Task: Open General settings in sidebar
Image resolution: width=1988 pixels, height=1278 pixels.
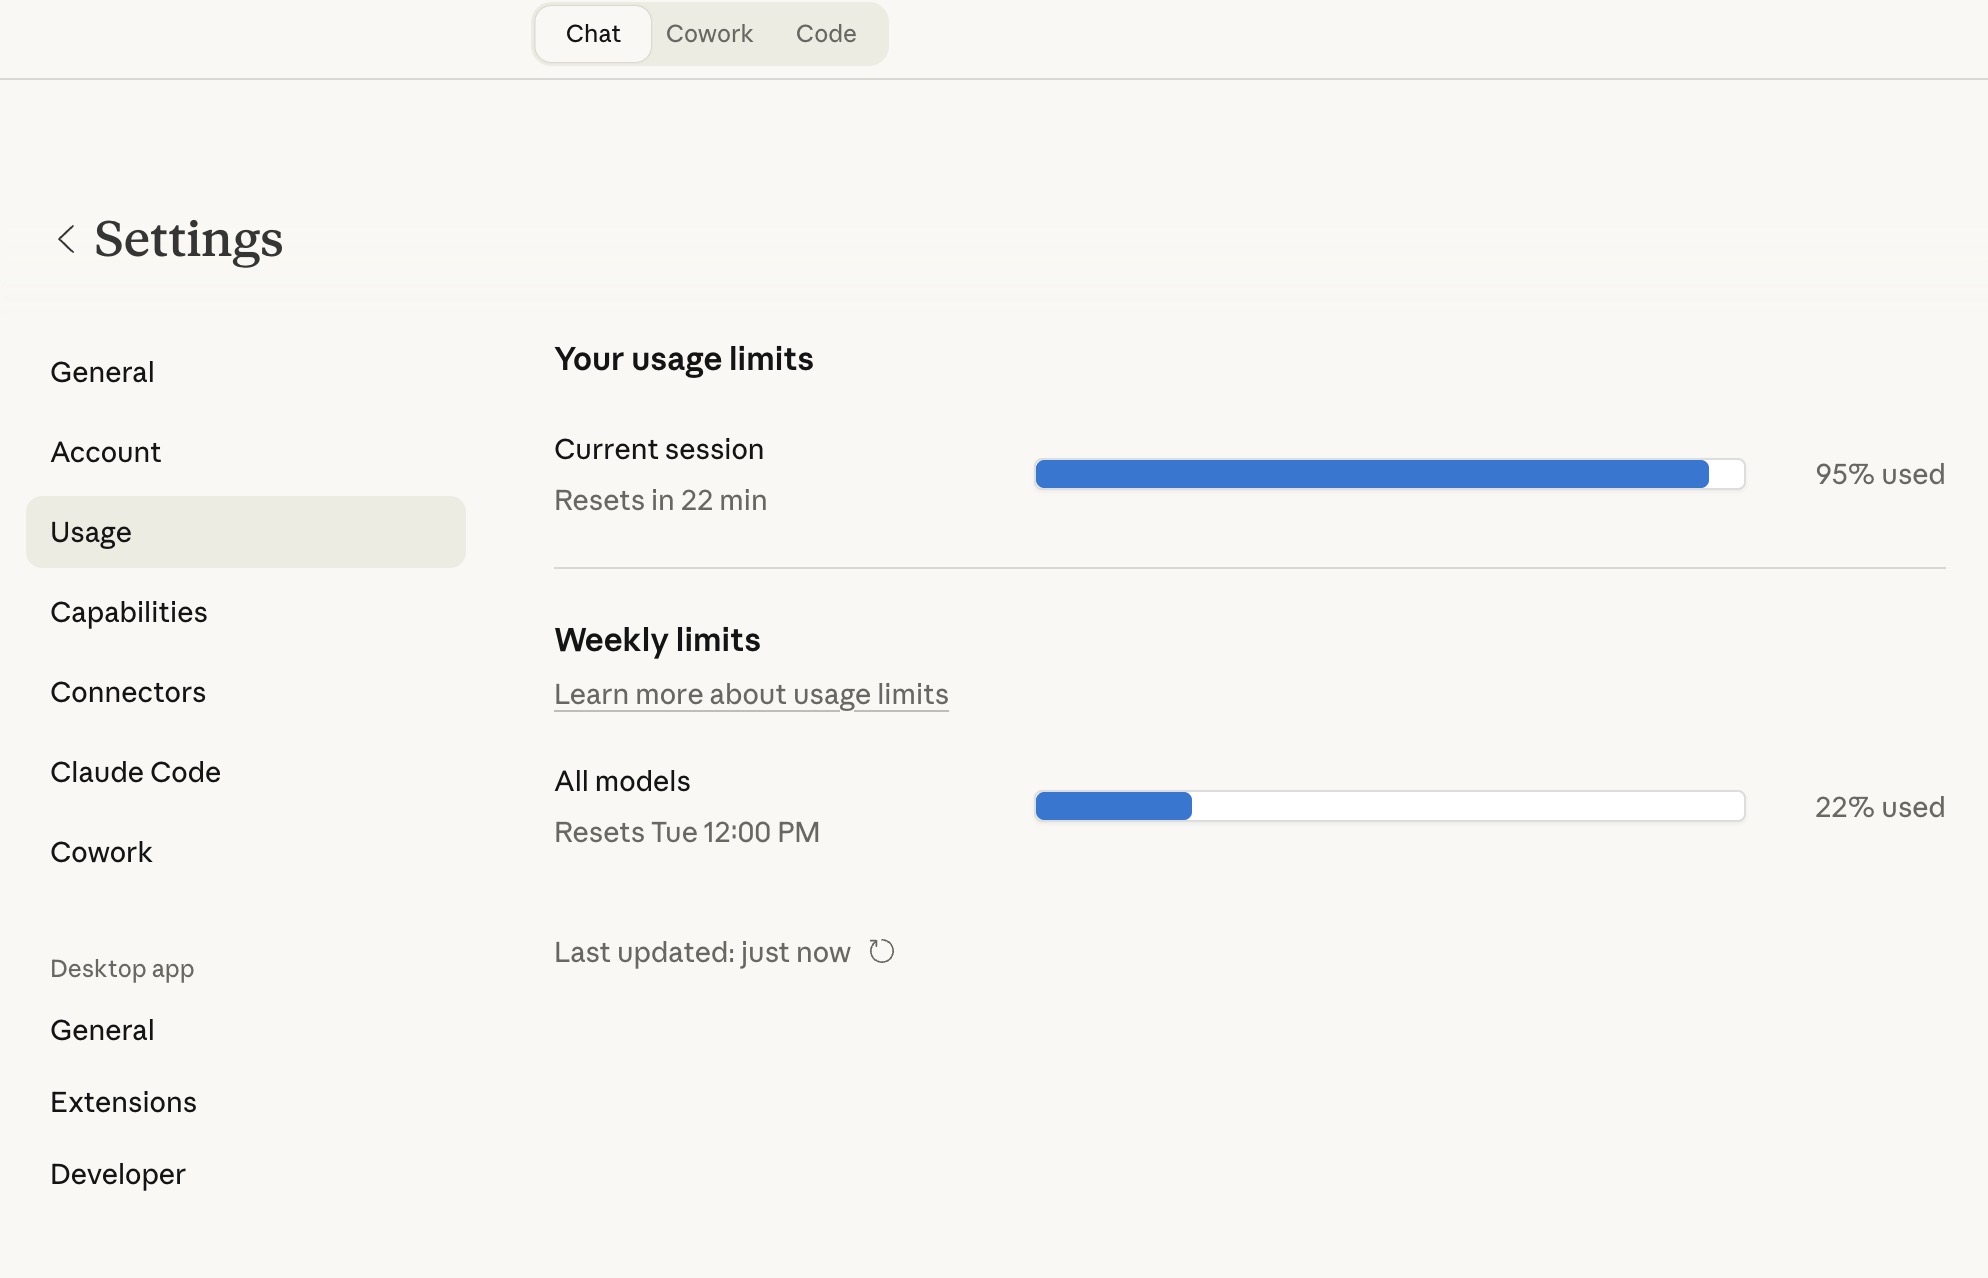Action: (102, 372)
